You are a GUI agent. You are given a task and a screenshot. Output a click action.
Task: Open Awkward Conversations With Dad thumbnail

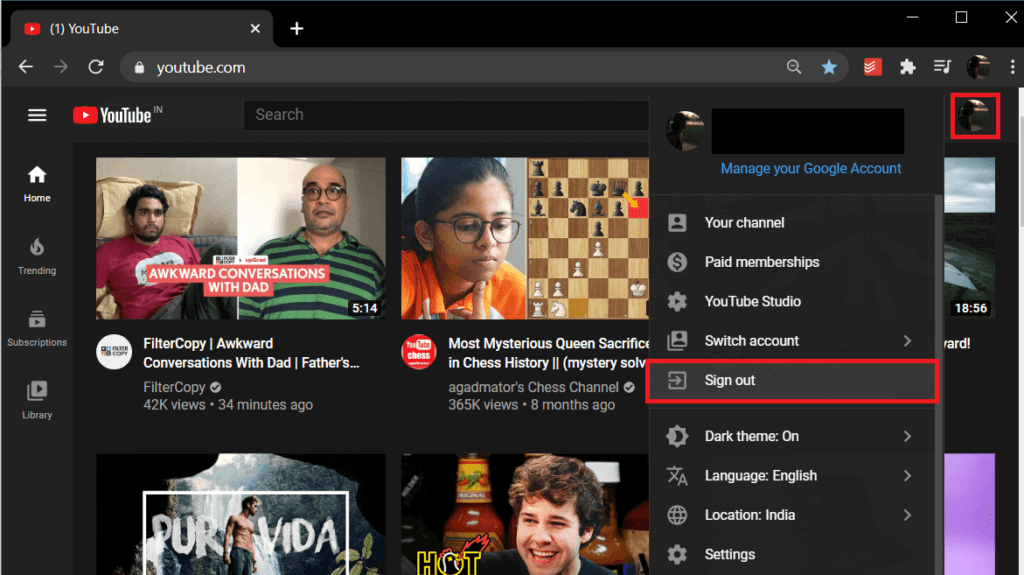pos(240,238)
